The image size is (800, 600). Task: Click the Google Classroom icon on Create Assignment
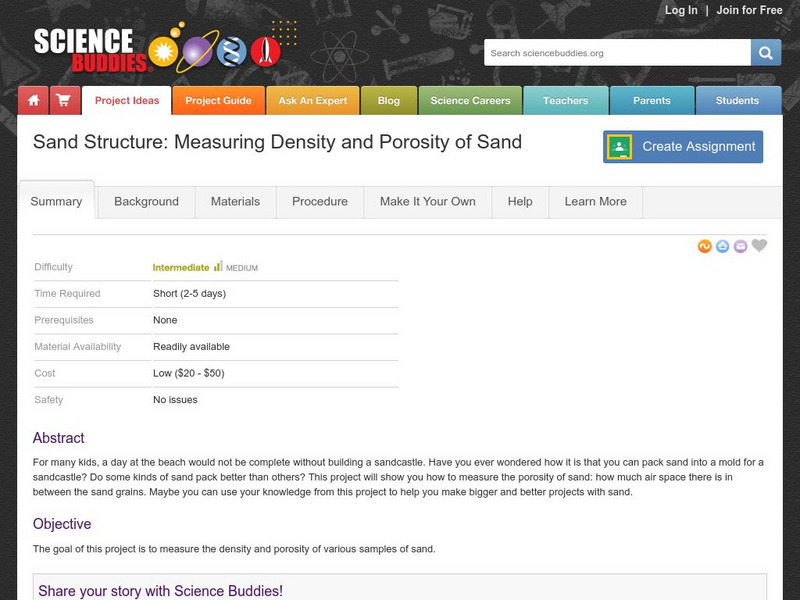click(621, 146)
